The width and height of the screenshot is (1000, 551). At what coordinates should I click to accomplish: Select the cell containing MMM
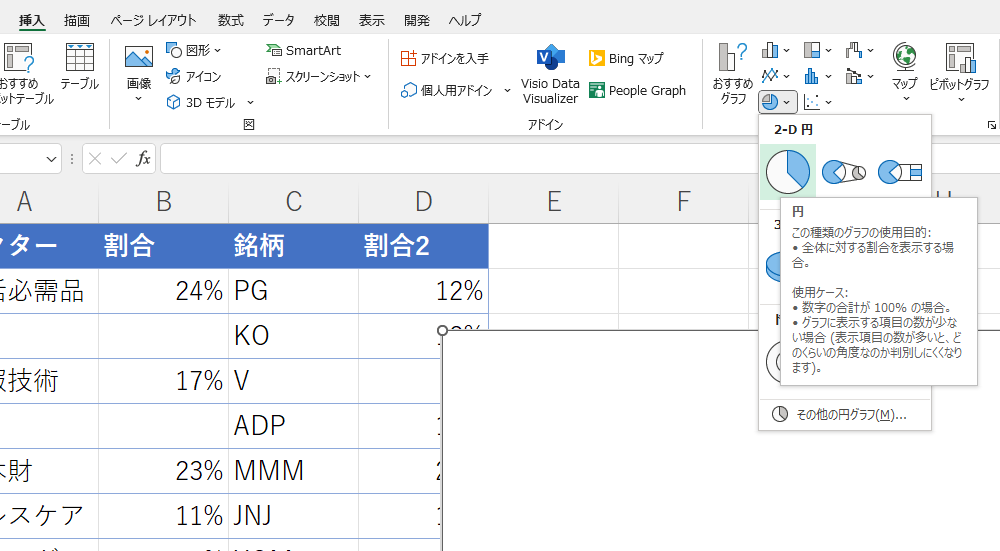[x=293, y=471]
